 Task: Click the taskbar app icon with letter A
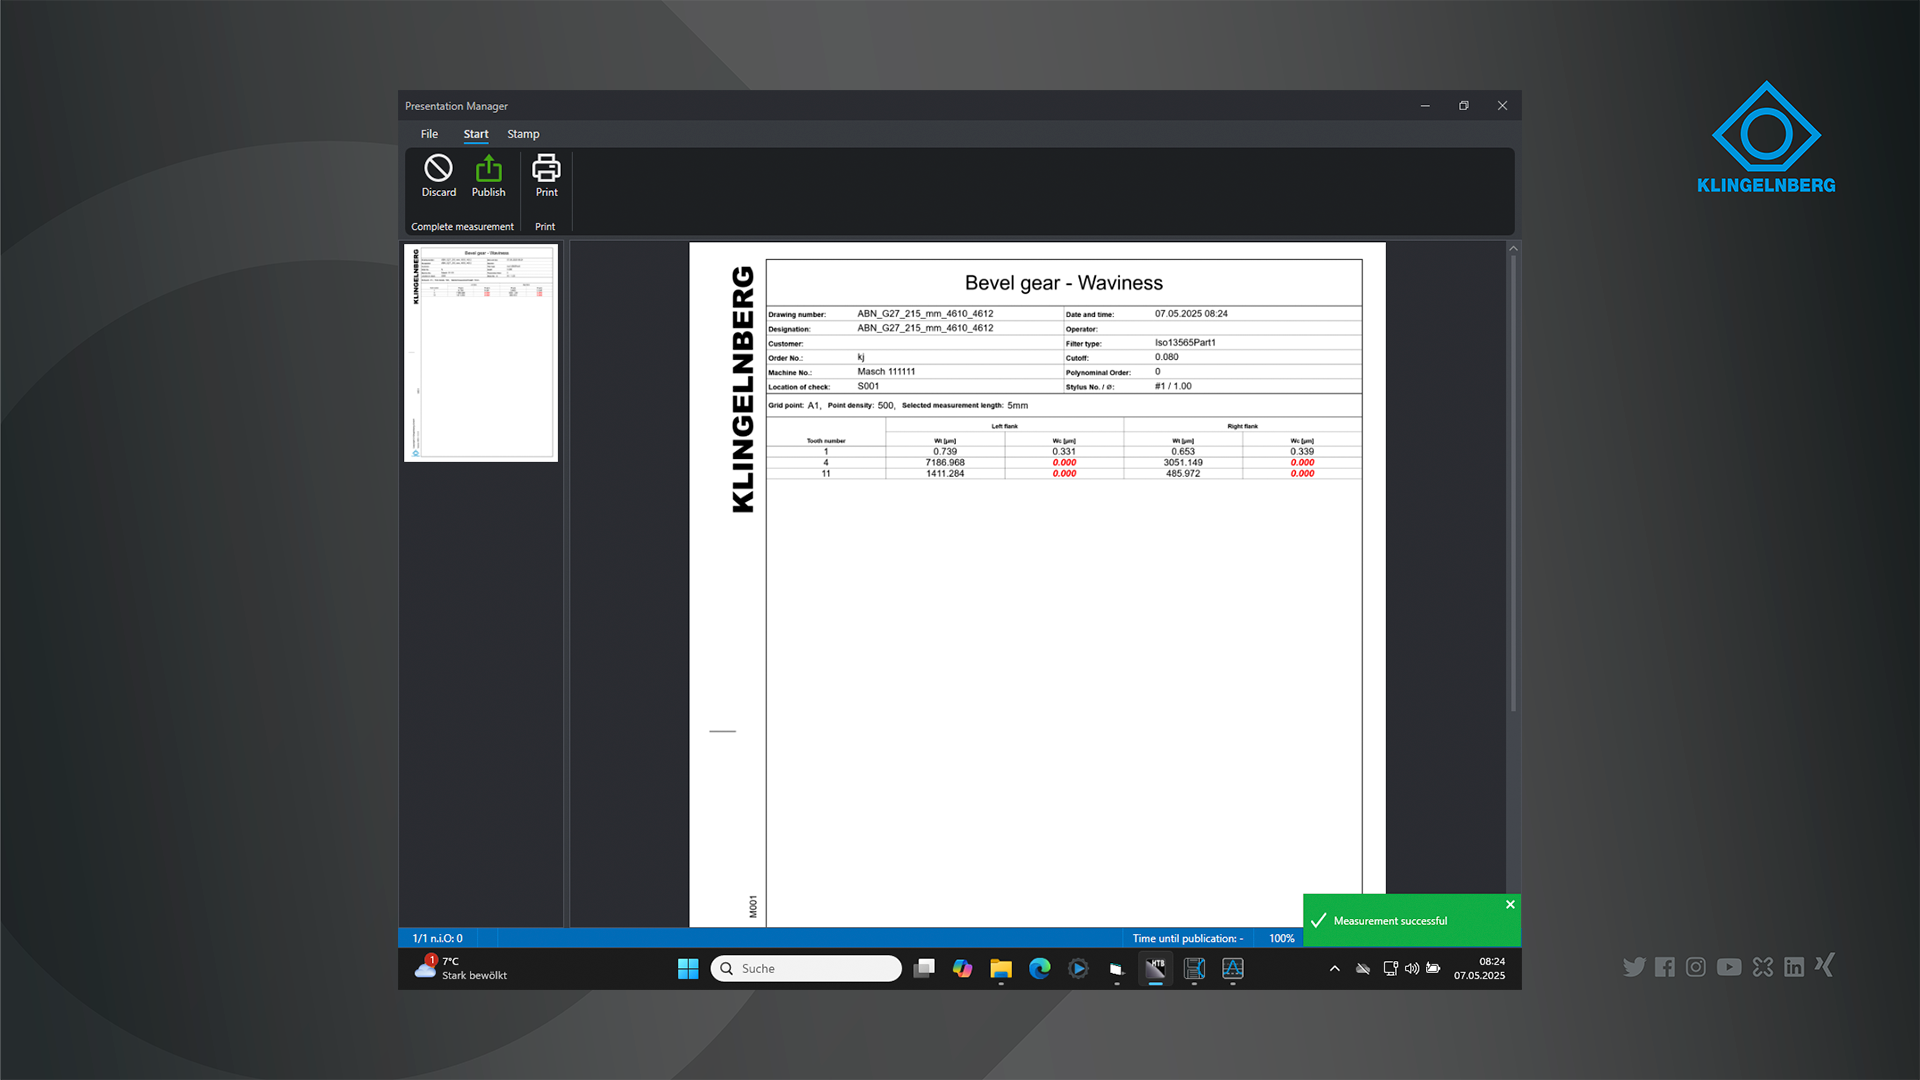coord(1233,968)
